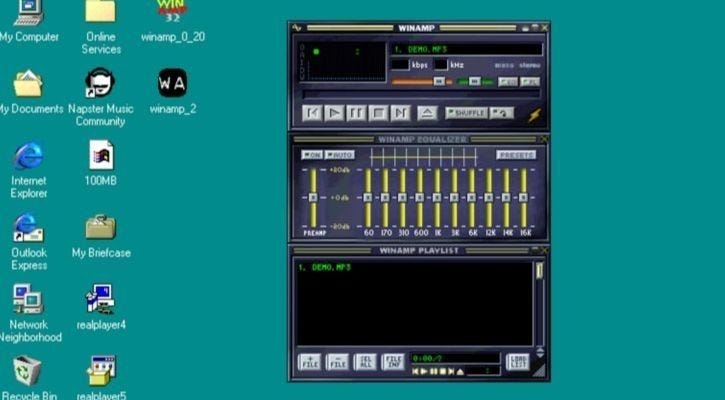Click the orange volume slider handle

[x=439, y=82]
